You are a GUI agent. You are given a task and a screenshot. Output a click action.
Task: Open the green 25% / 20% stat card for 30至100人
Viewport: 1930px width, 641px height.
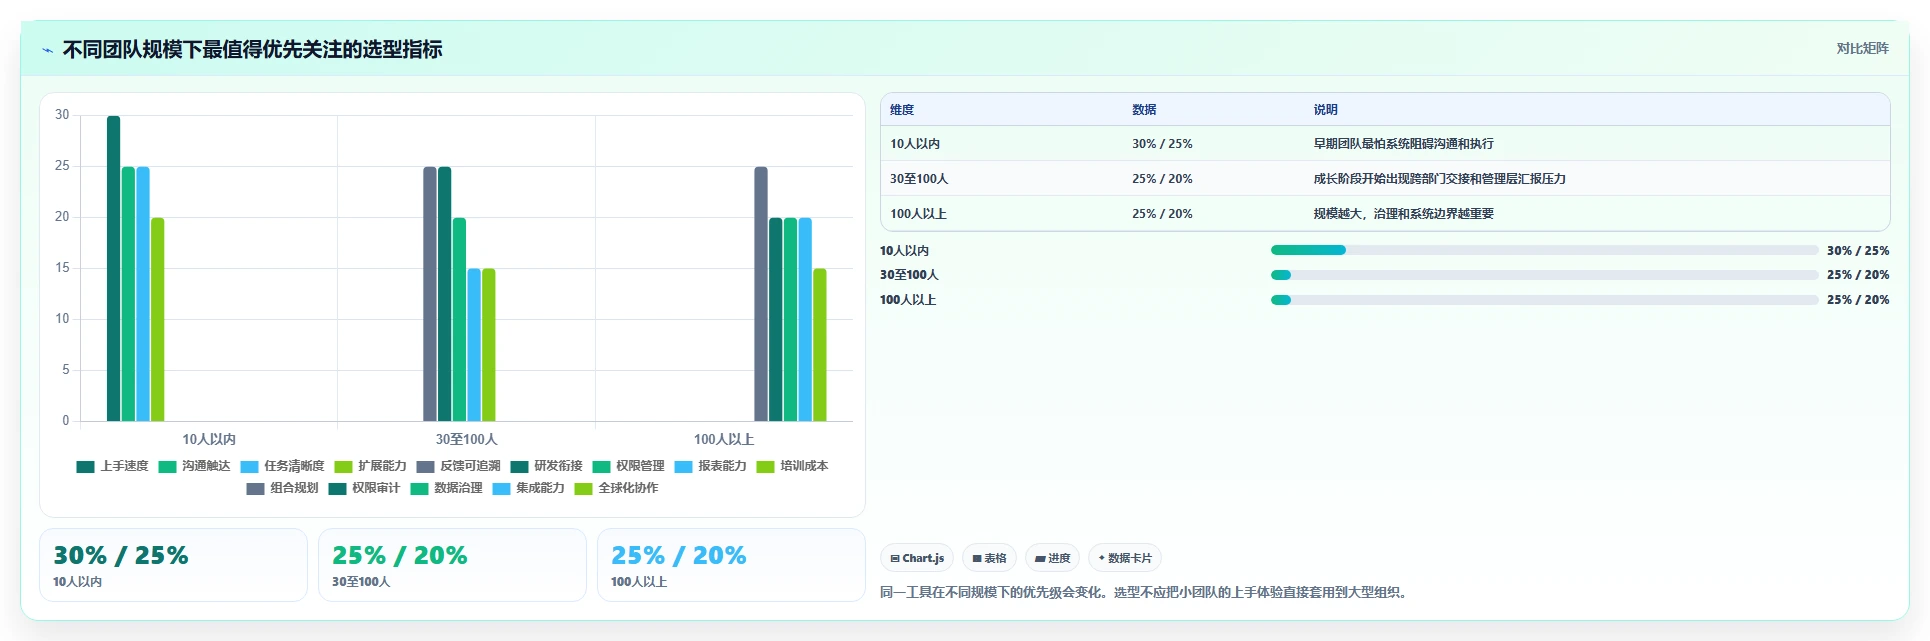(452, 565)
